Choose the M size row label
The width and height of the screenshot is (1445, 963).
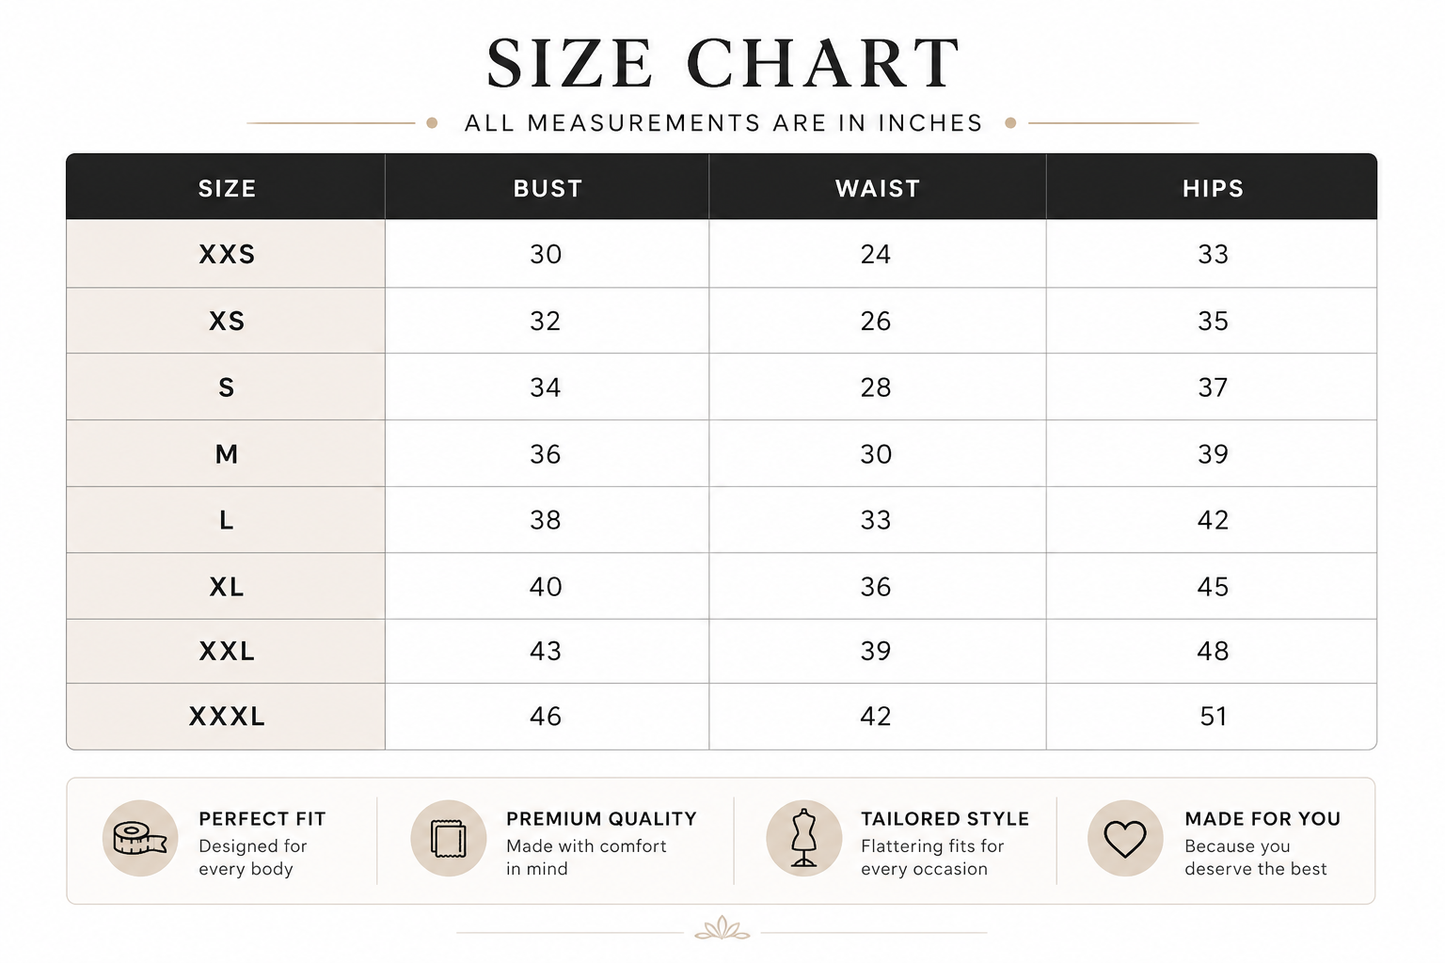pyautogui.click(x=227, y=454)
